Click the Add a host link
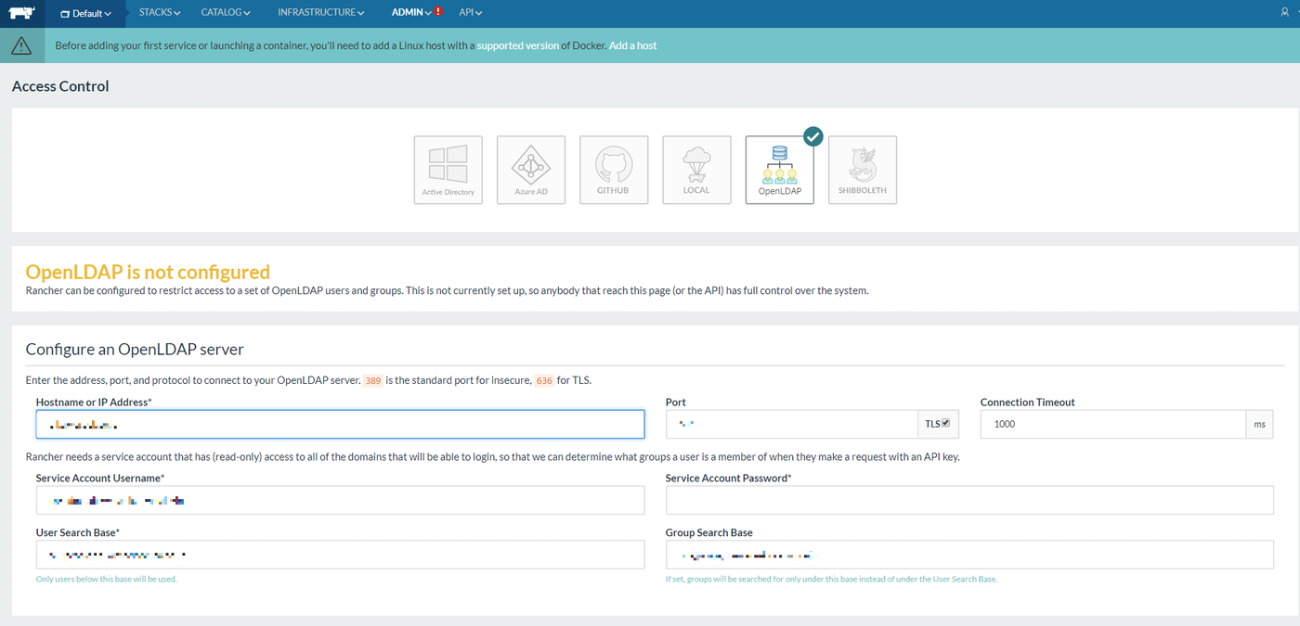Screen dimensions: 1300x626 click(x=632, y=45)
